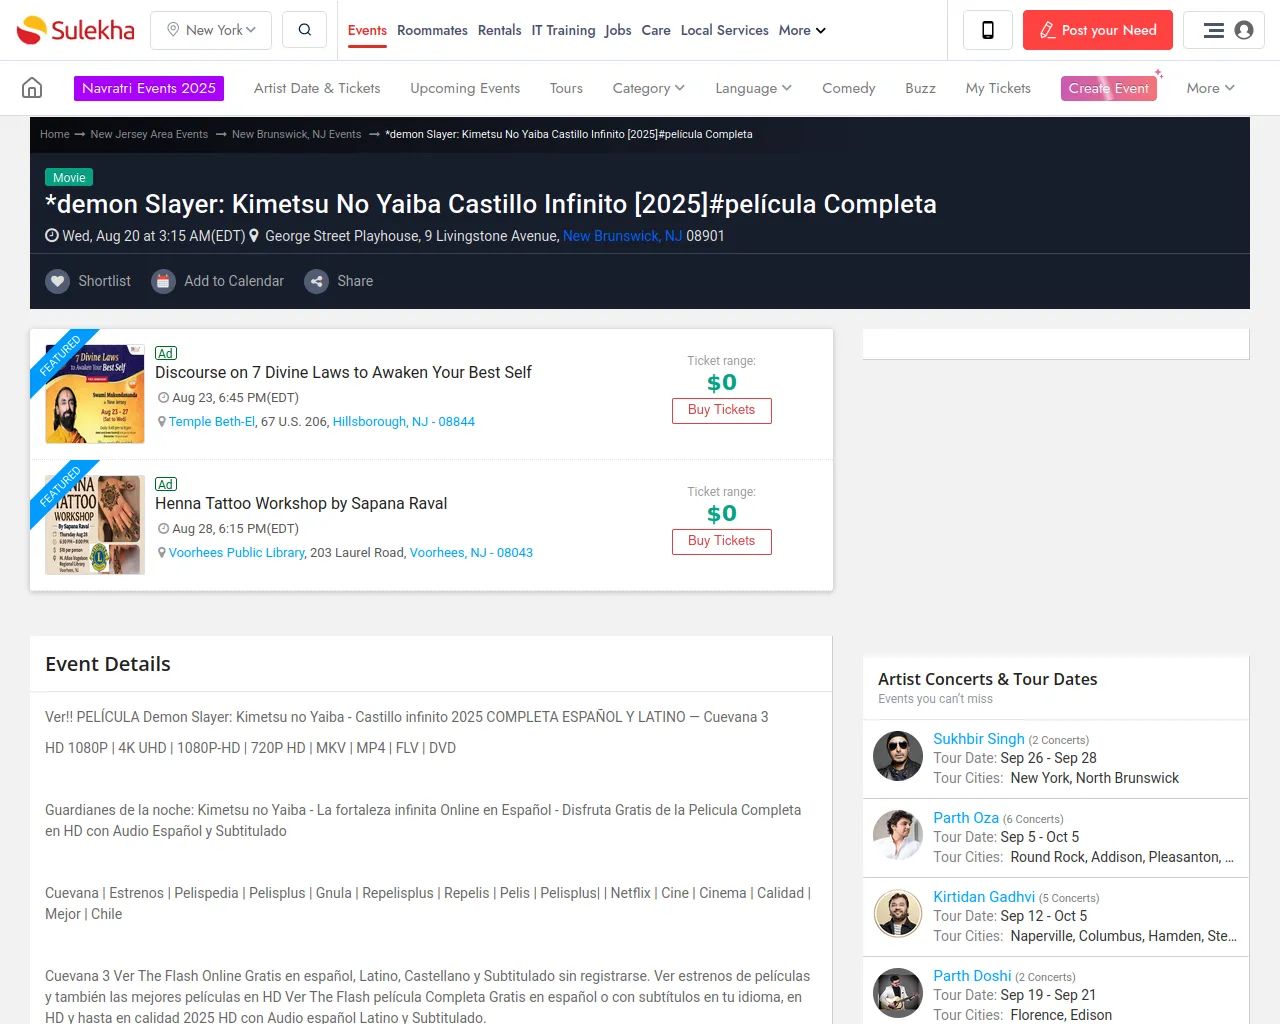Click the Hillsborough, NJ - 08844 link
Image resolution: width=1280 pixels, height=1024 pixels.
tap(404, 422)
